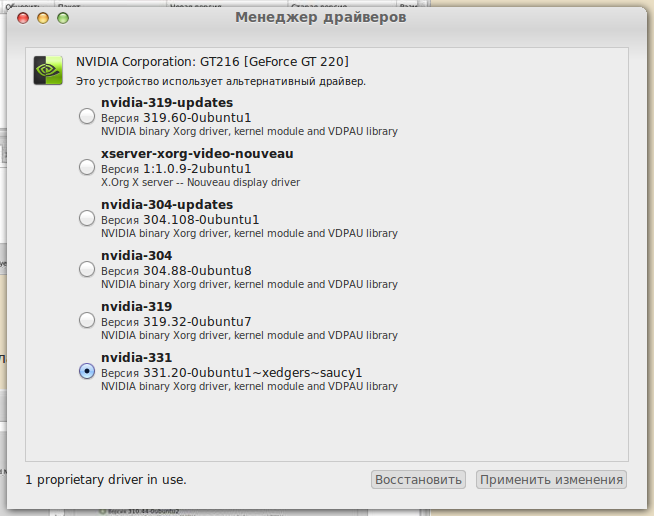Close the Менеджер драйверов window
This screenshot has height=516, width=654.
[x=23, y=18]
